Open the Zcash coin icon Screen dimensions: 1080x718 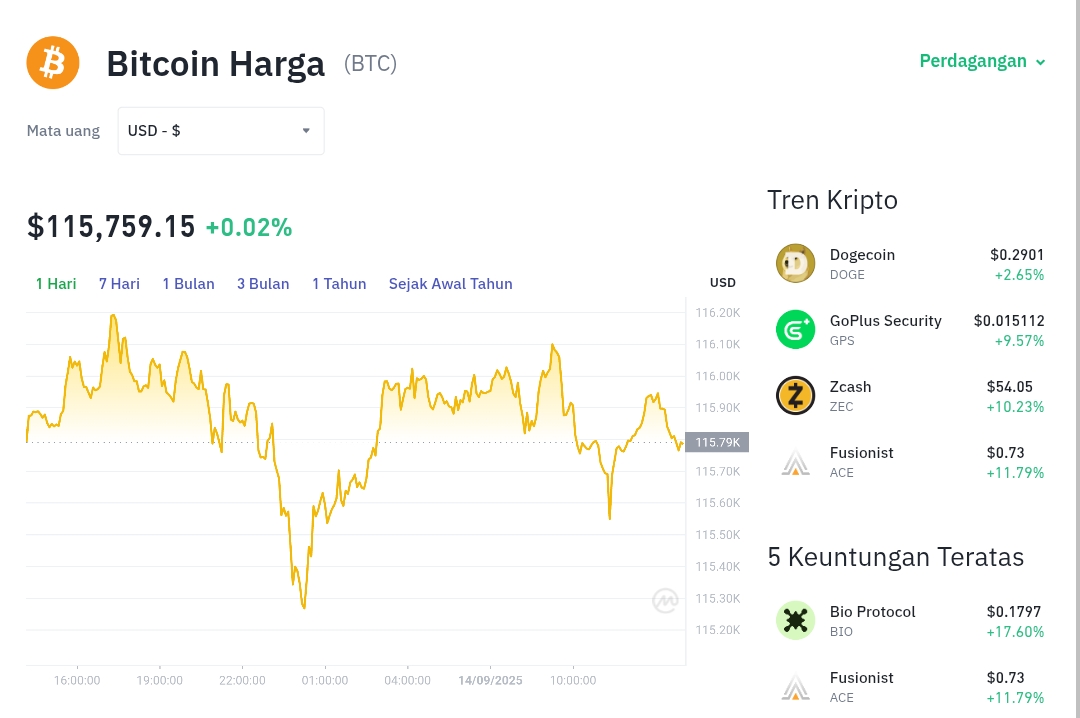(796, 396)
